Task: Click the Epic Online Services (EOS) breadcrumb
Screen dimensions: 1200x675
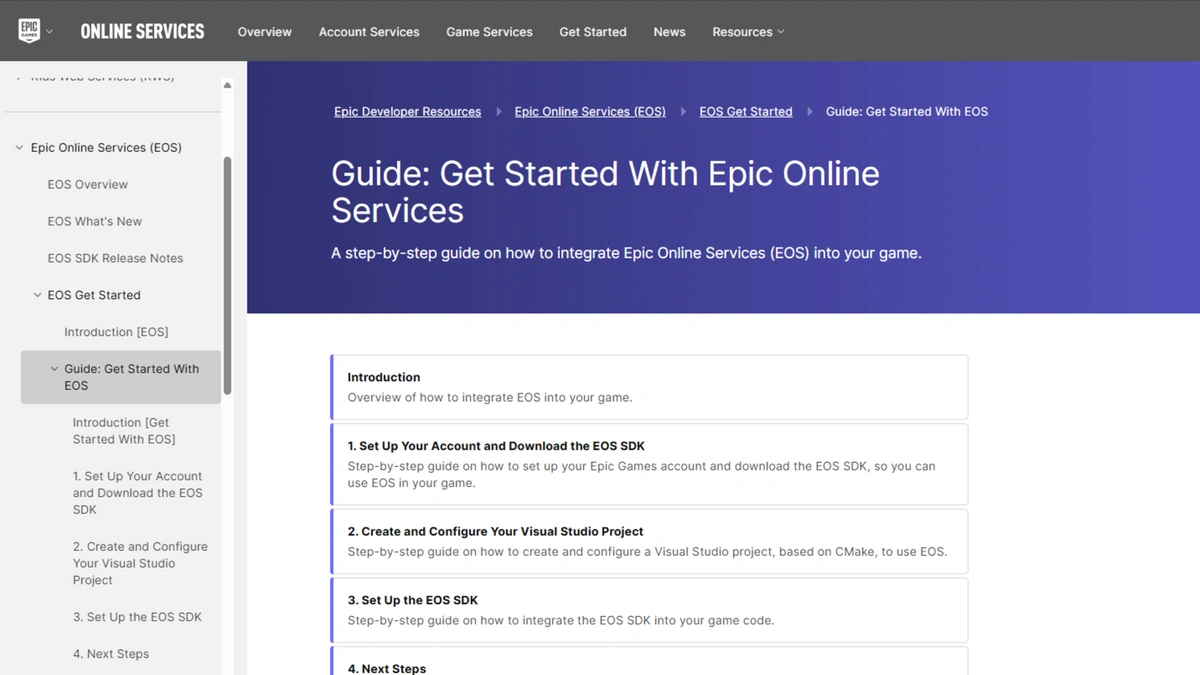Action: 590,112
